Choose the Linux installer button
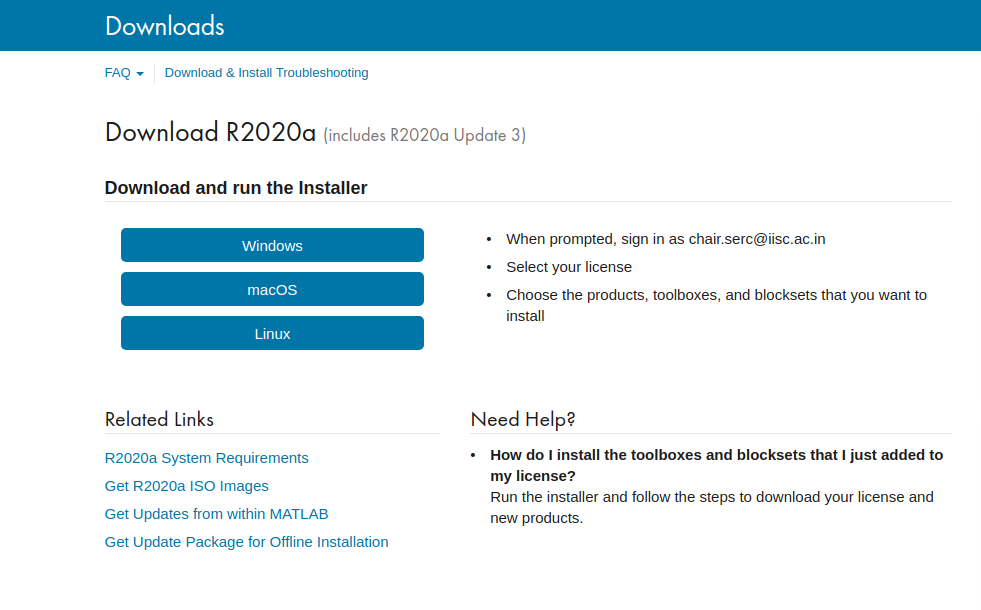The width and height of the screenshot is (981, 610). 272,333
